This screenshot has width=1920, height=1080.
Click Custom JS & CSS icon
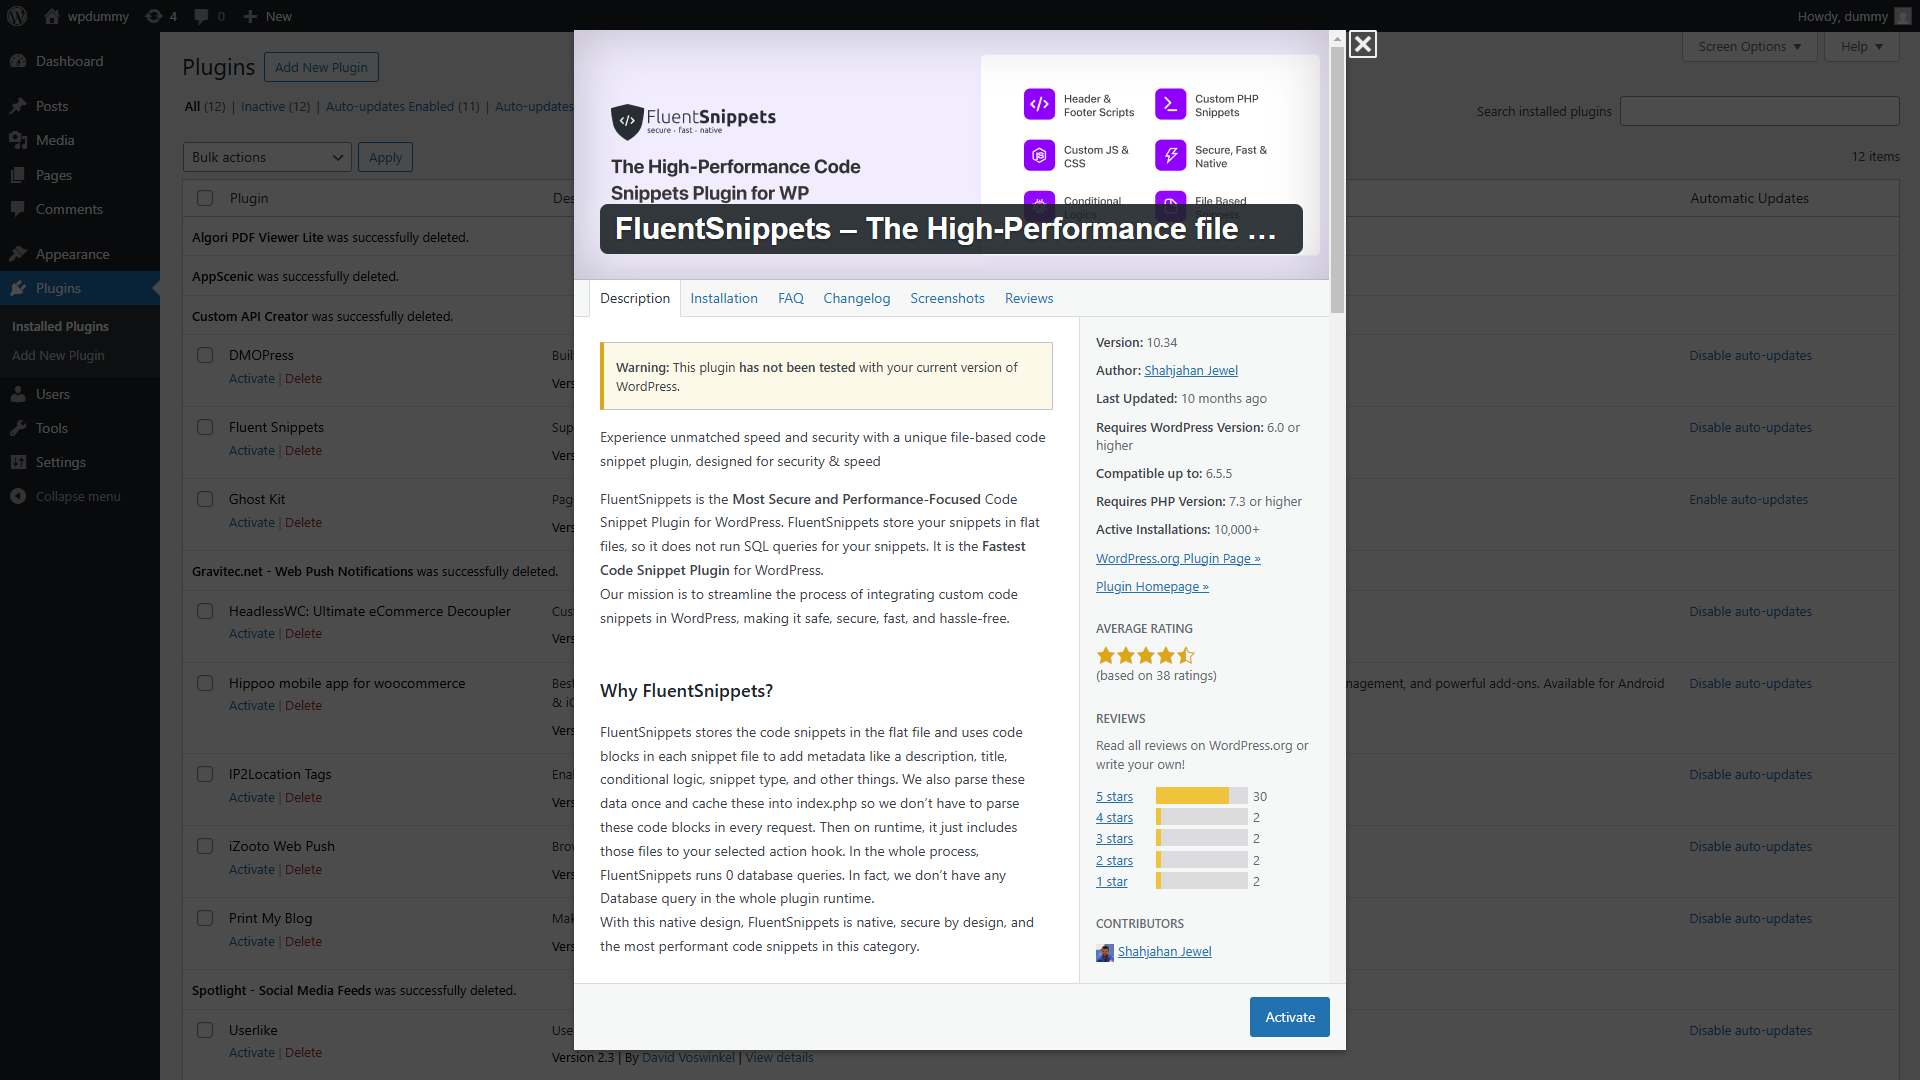[x=1039, y=155]
